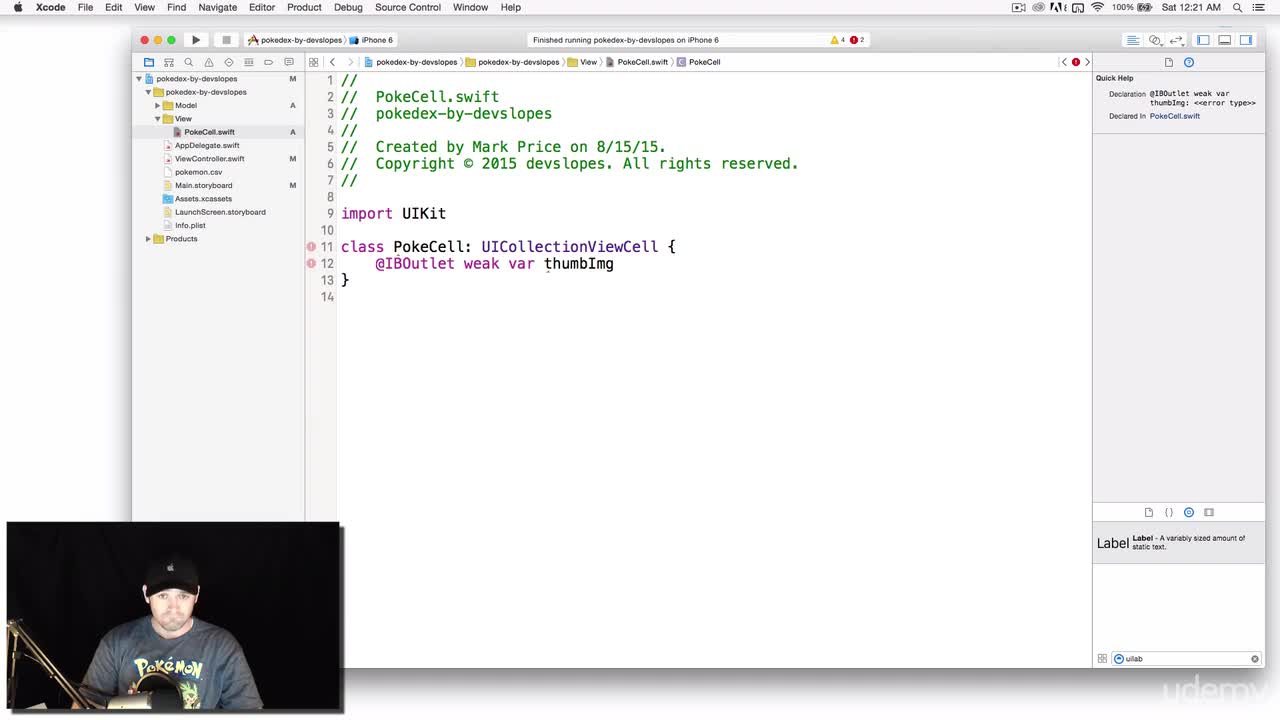
Task: Show the 4 warnings in toolbar
Action: 838,40
